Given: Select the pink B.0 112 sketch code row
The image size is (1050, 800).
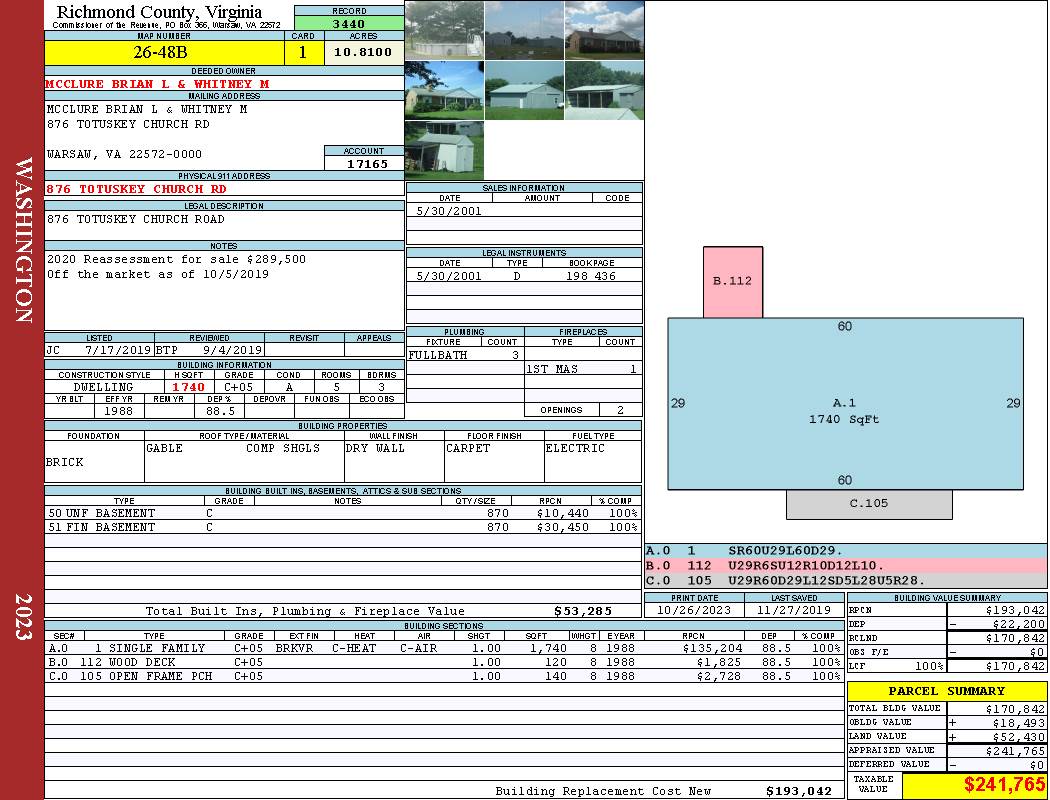Looking at the screenshot, I should [x=845, y=565].
